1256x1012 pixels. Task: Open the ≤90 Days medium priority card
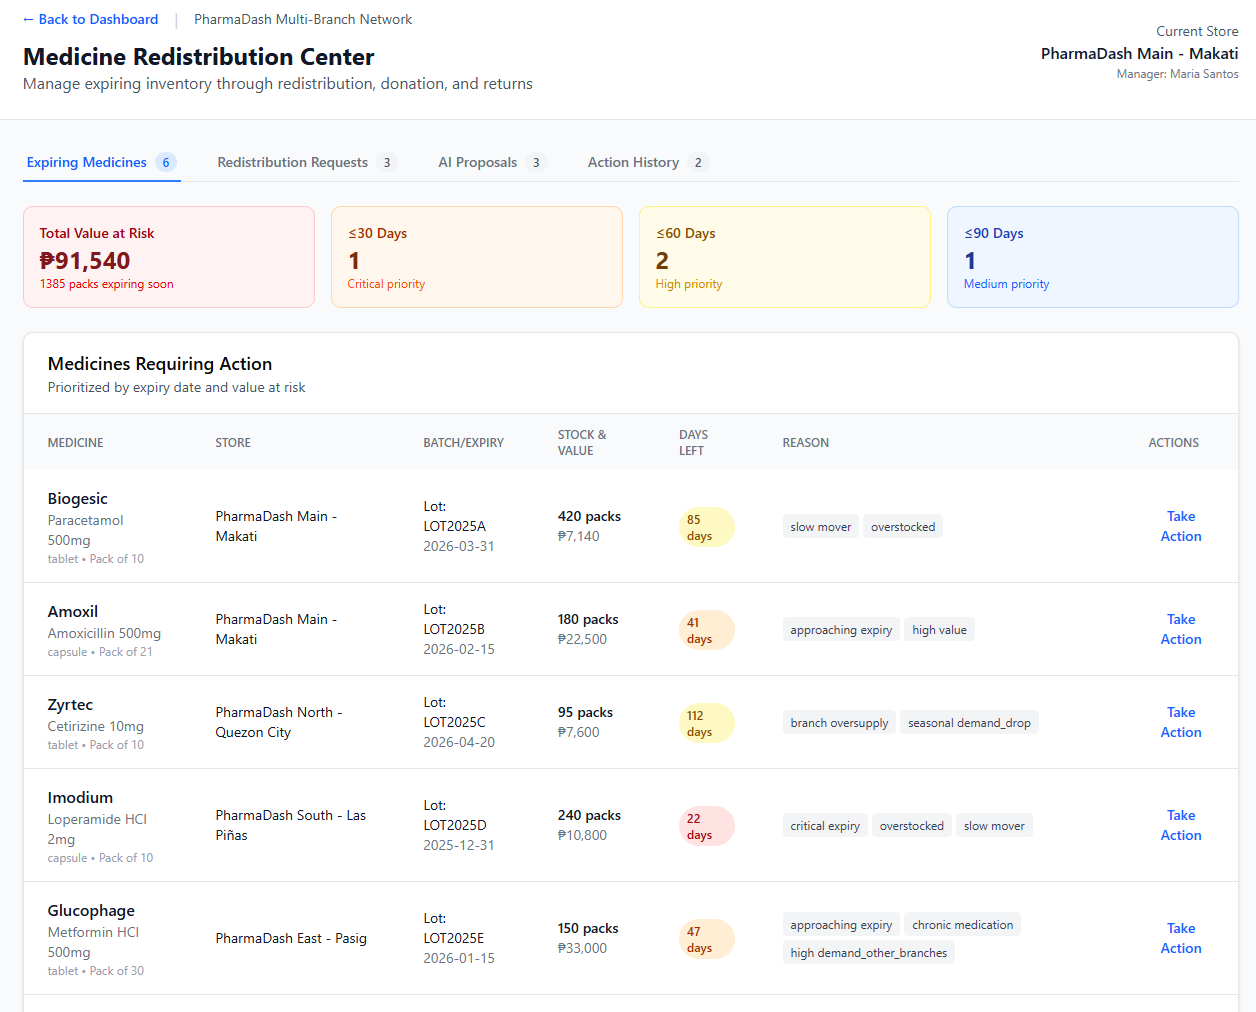click(x=1092, y=257)
